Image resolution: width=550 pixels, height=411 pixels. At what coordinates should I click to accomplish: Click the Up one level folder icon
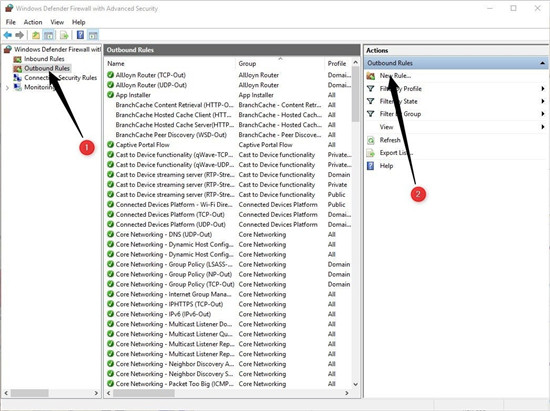(36, 35)
